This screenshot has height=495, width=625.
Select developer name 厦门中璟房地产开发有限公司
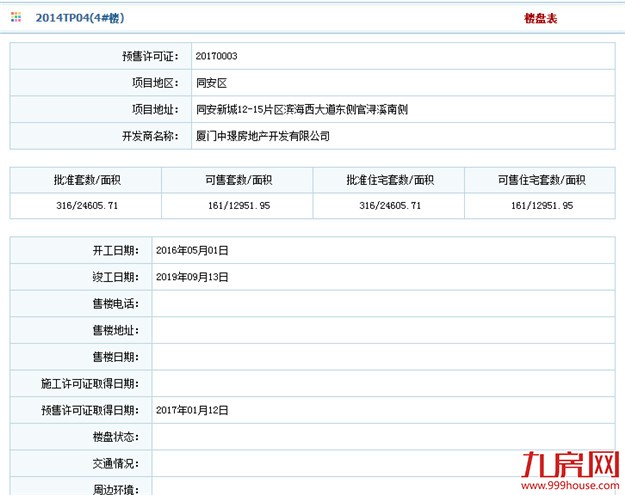click(x=263, y=136)
